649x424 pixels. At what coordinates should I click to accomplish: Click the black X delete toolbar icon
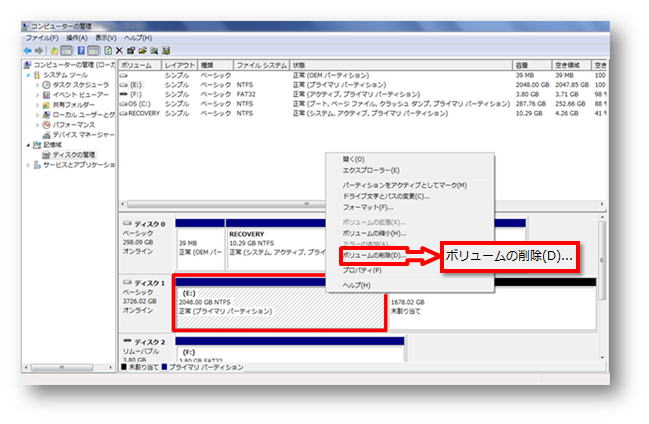pos(119,51)
